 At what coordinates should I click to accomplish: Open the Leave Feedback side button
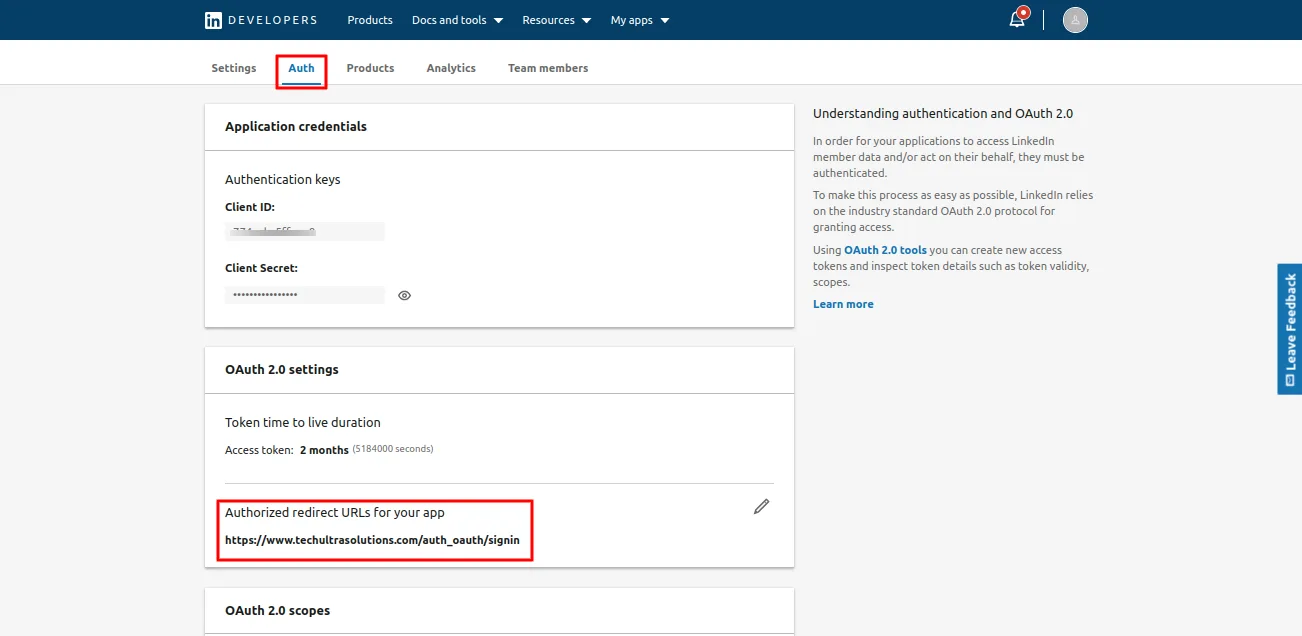[1289, 329]
